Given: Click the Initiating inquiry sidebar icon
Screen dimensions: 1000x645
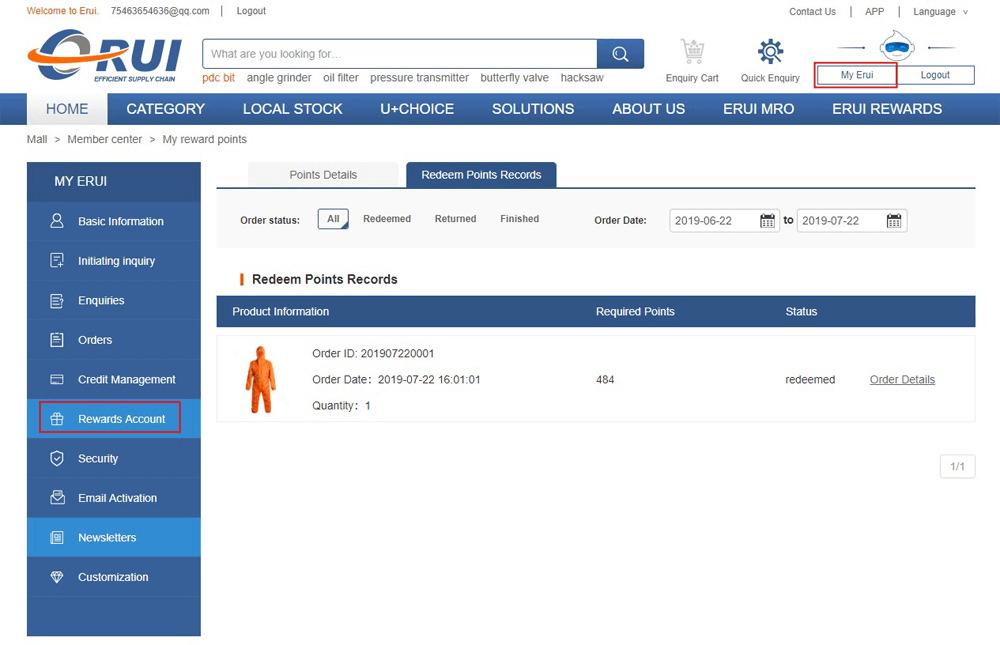Looking at the screenshot, I should coord(57,260).
